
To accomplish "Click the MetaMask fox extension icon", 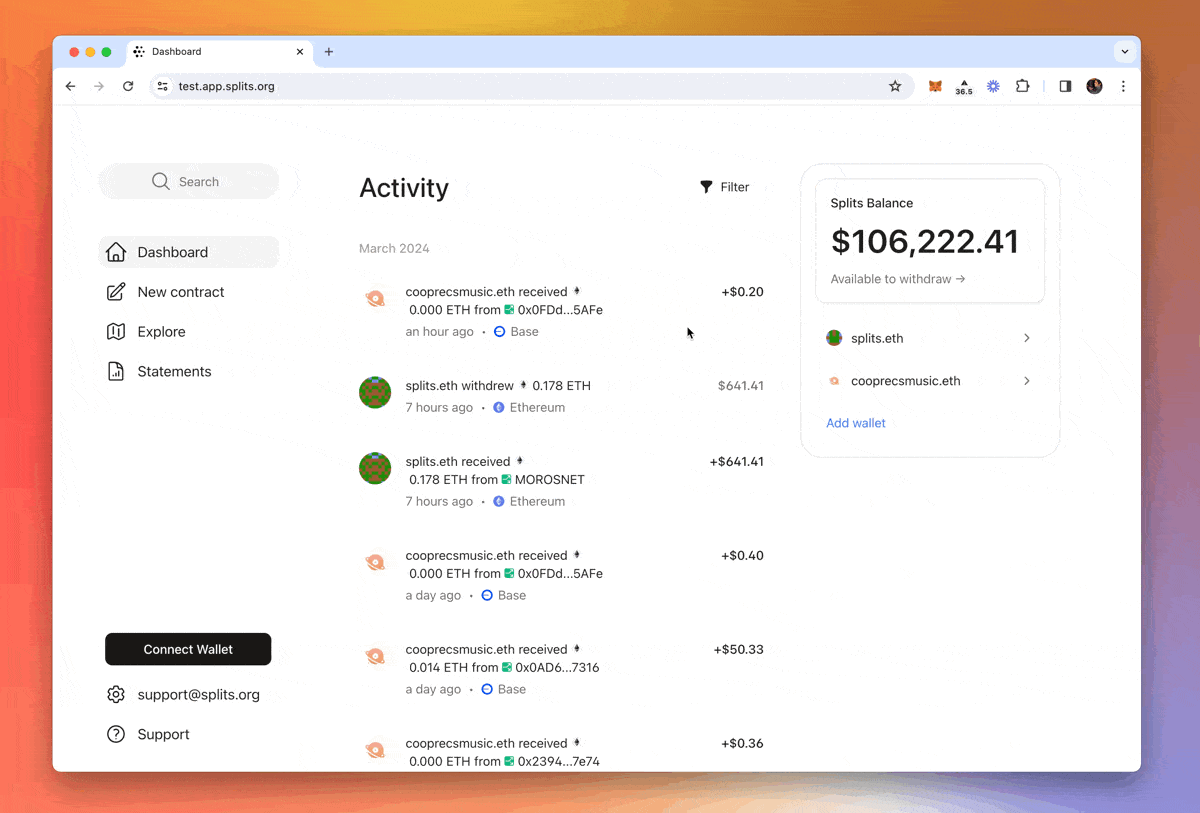I will (935, 86).
